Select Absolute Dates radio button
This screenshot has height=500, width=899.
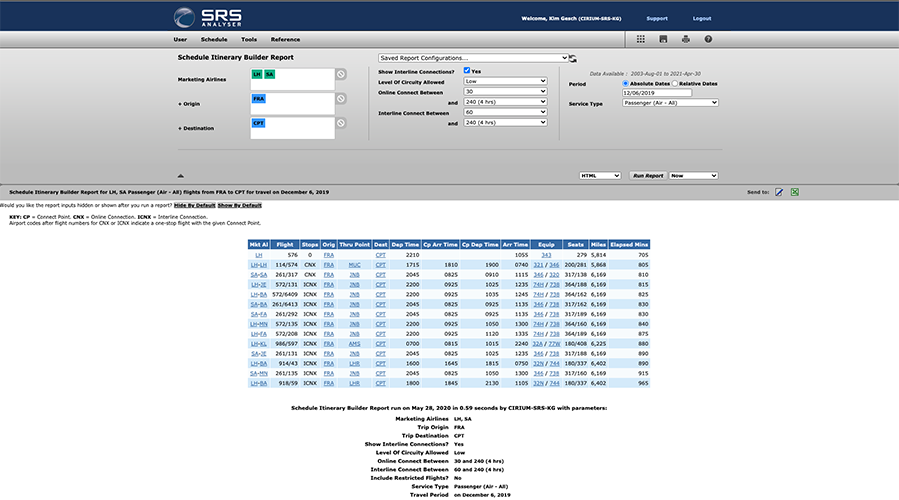click(x=626, y=83)
